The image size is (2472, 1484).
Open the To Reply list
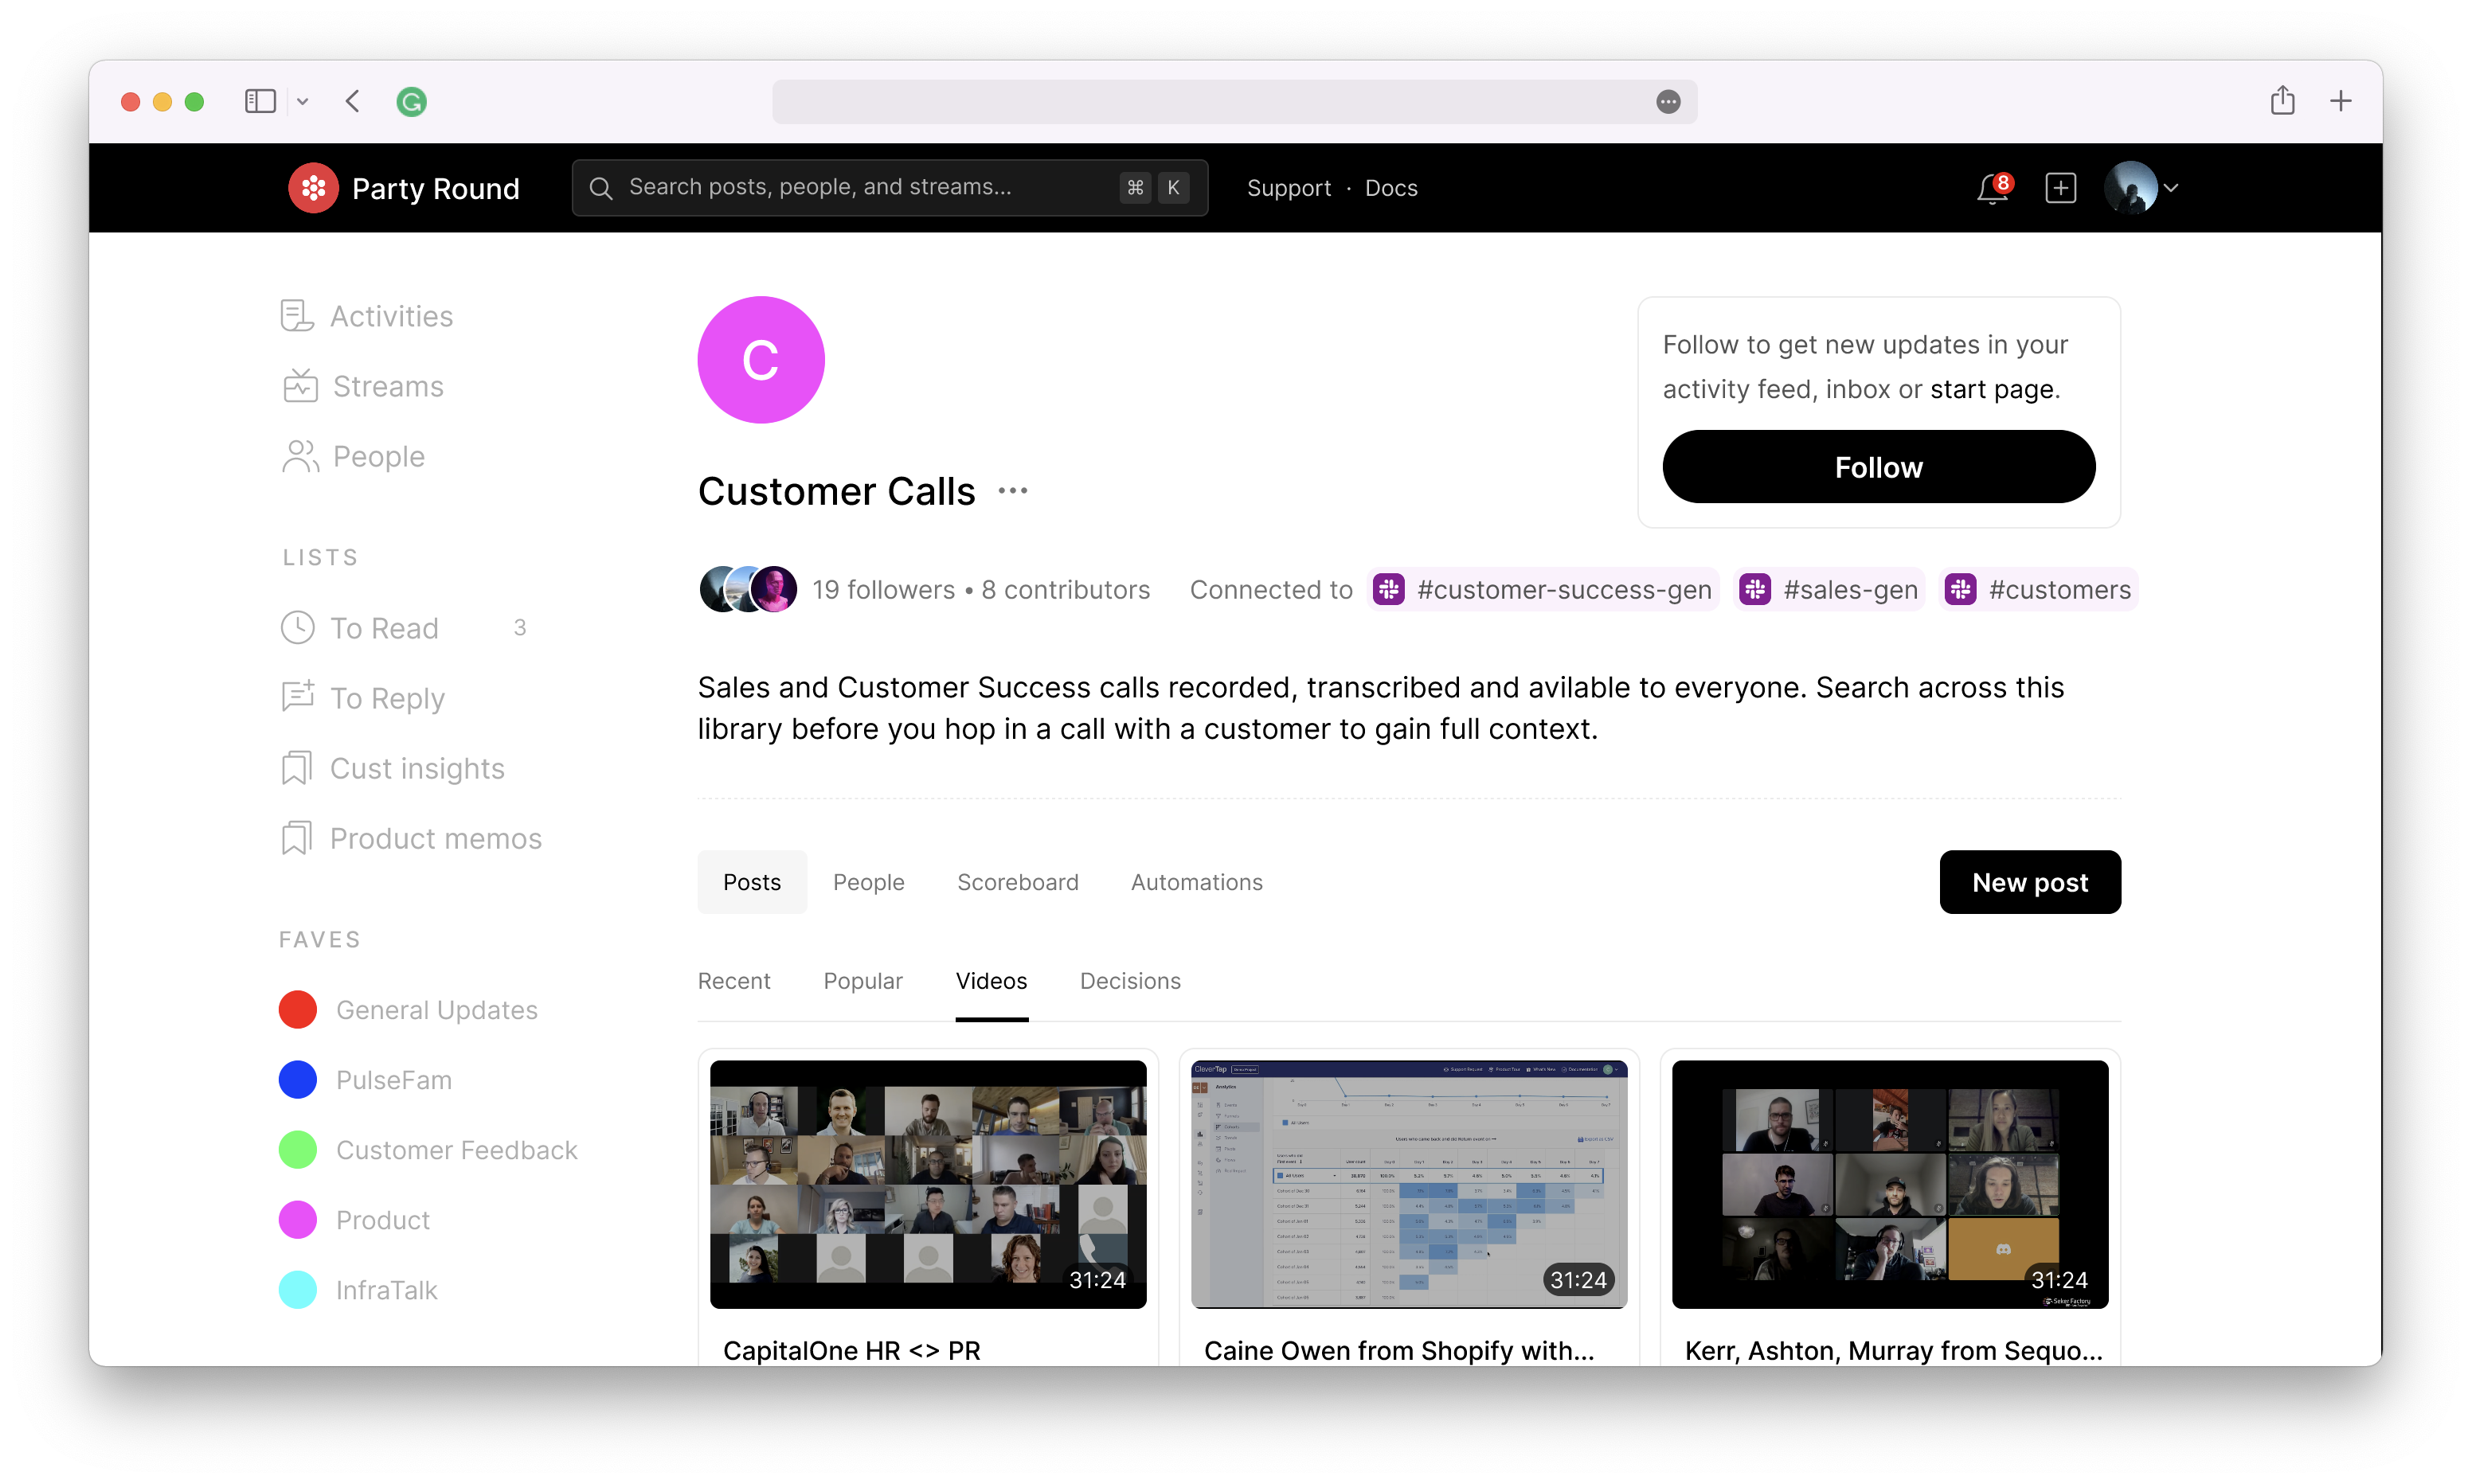click(x=386, y=698)
